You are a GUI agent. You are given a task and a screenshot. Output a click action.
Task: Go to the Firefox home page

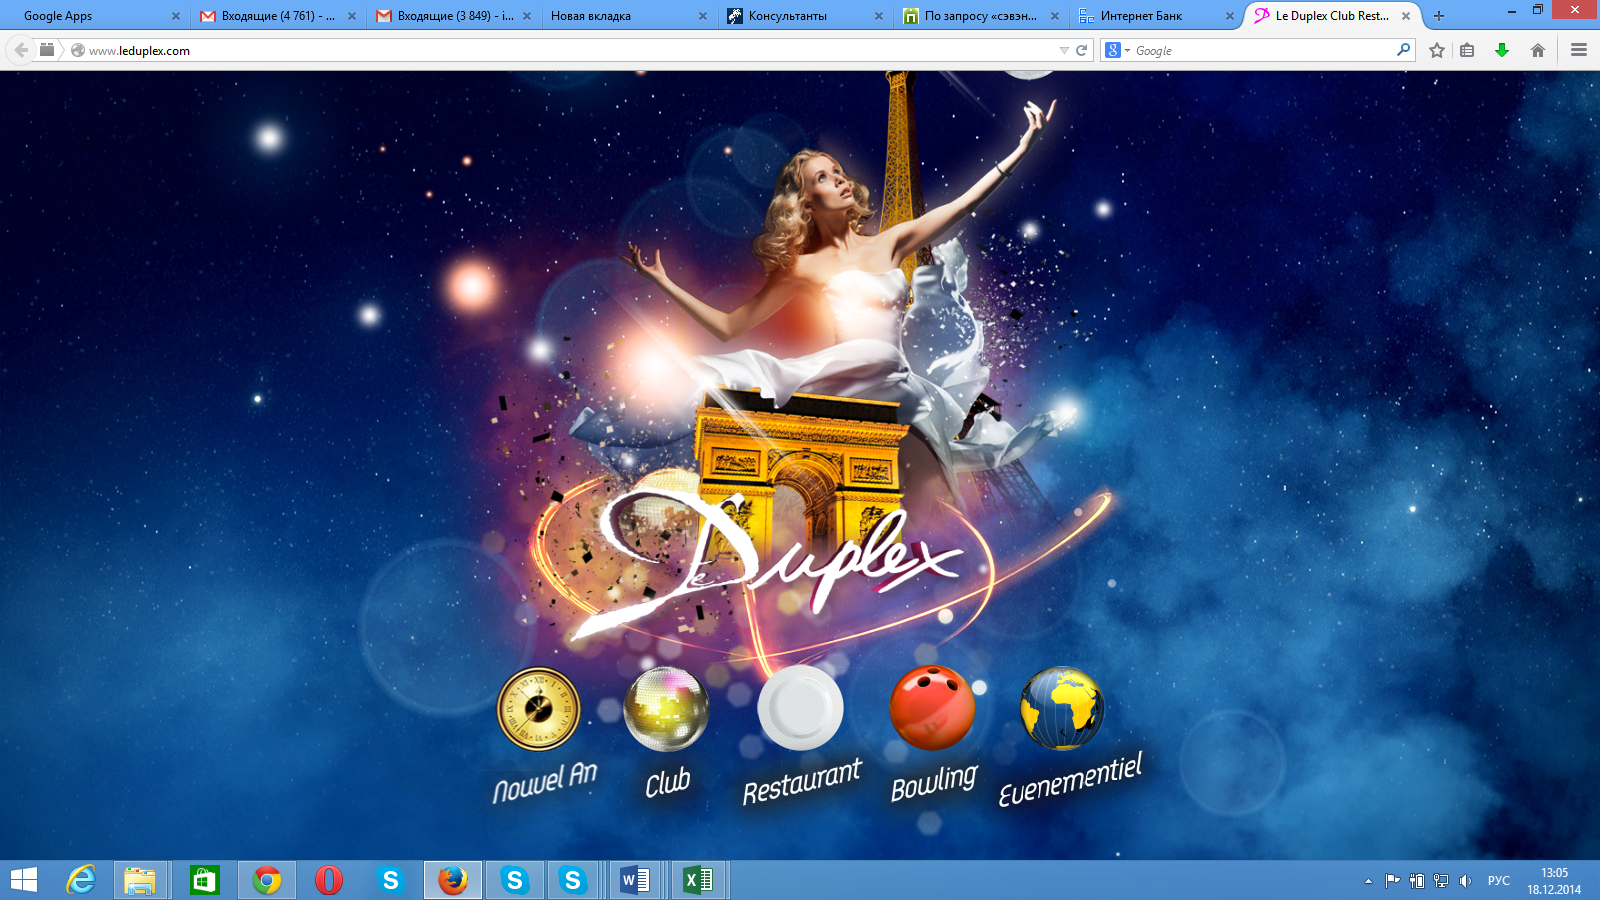pos(1538,50)
